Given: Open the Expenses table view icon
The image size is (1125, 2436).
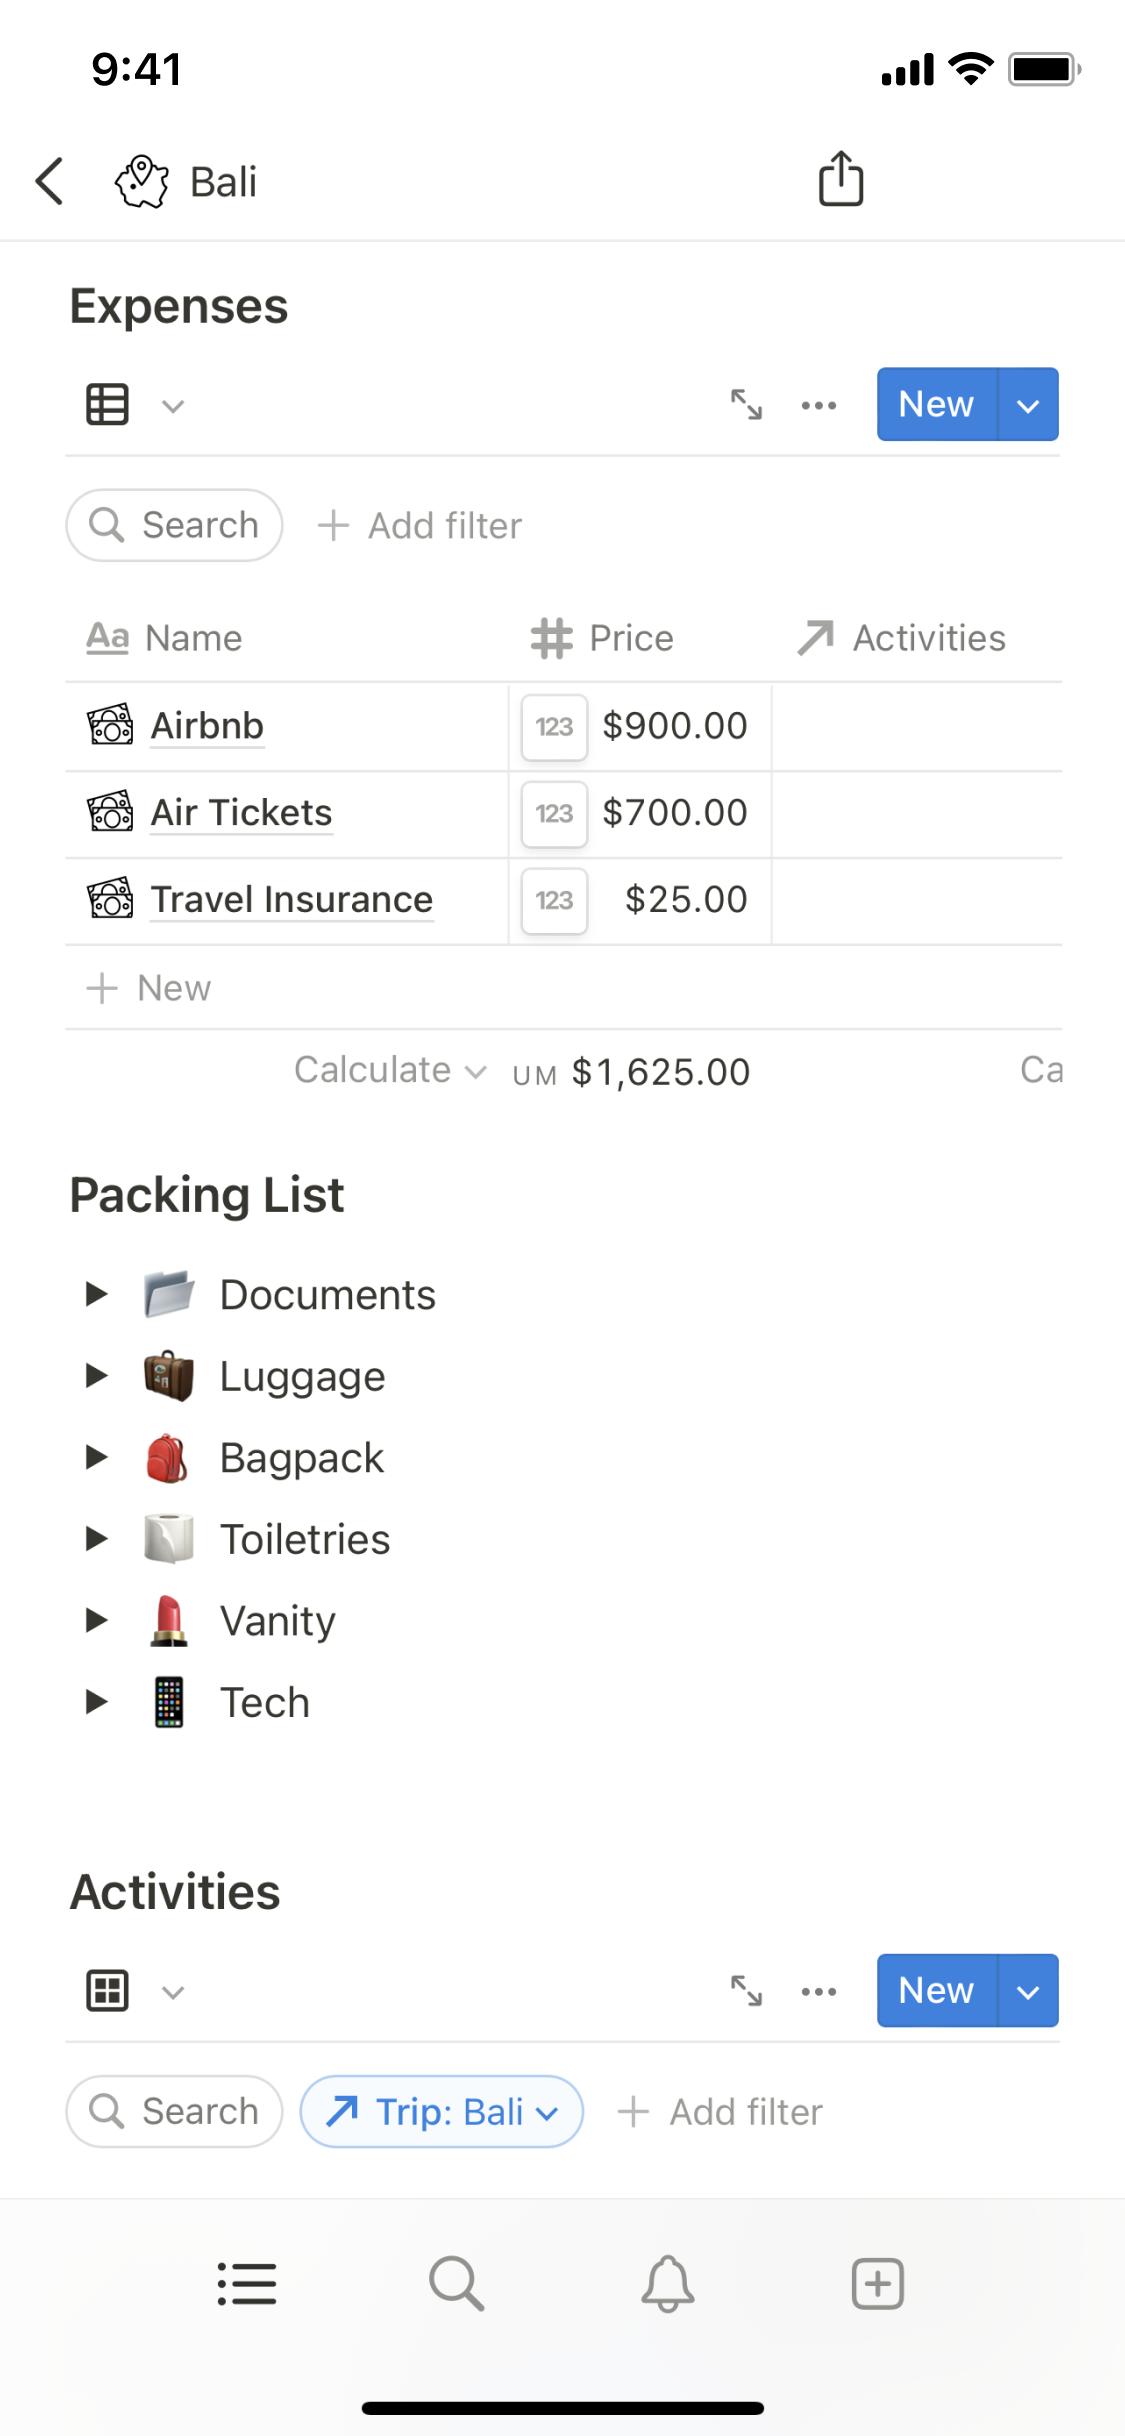Looking at the screenshot, I should click(108, 405).
